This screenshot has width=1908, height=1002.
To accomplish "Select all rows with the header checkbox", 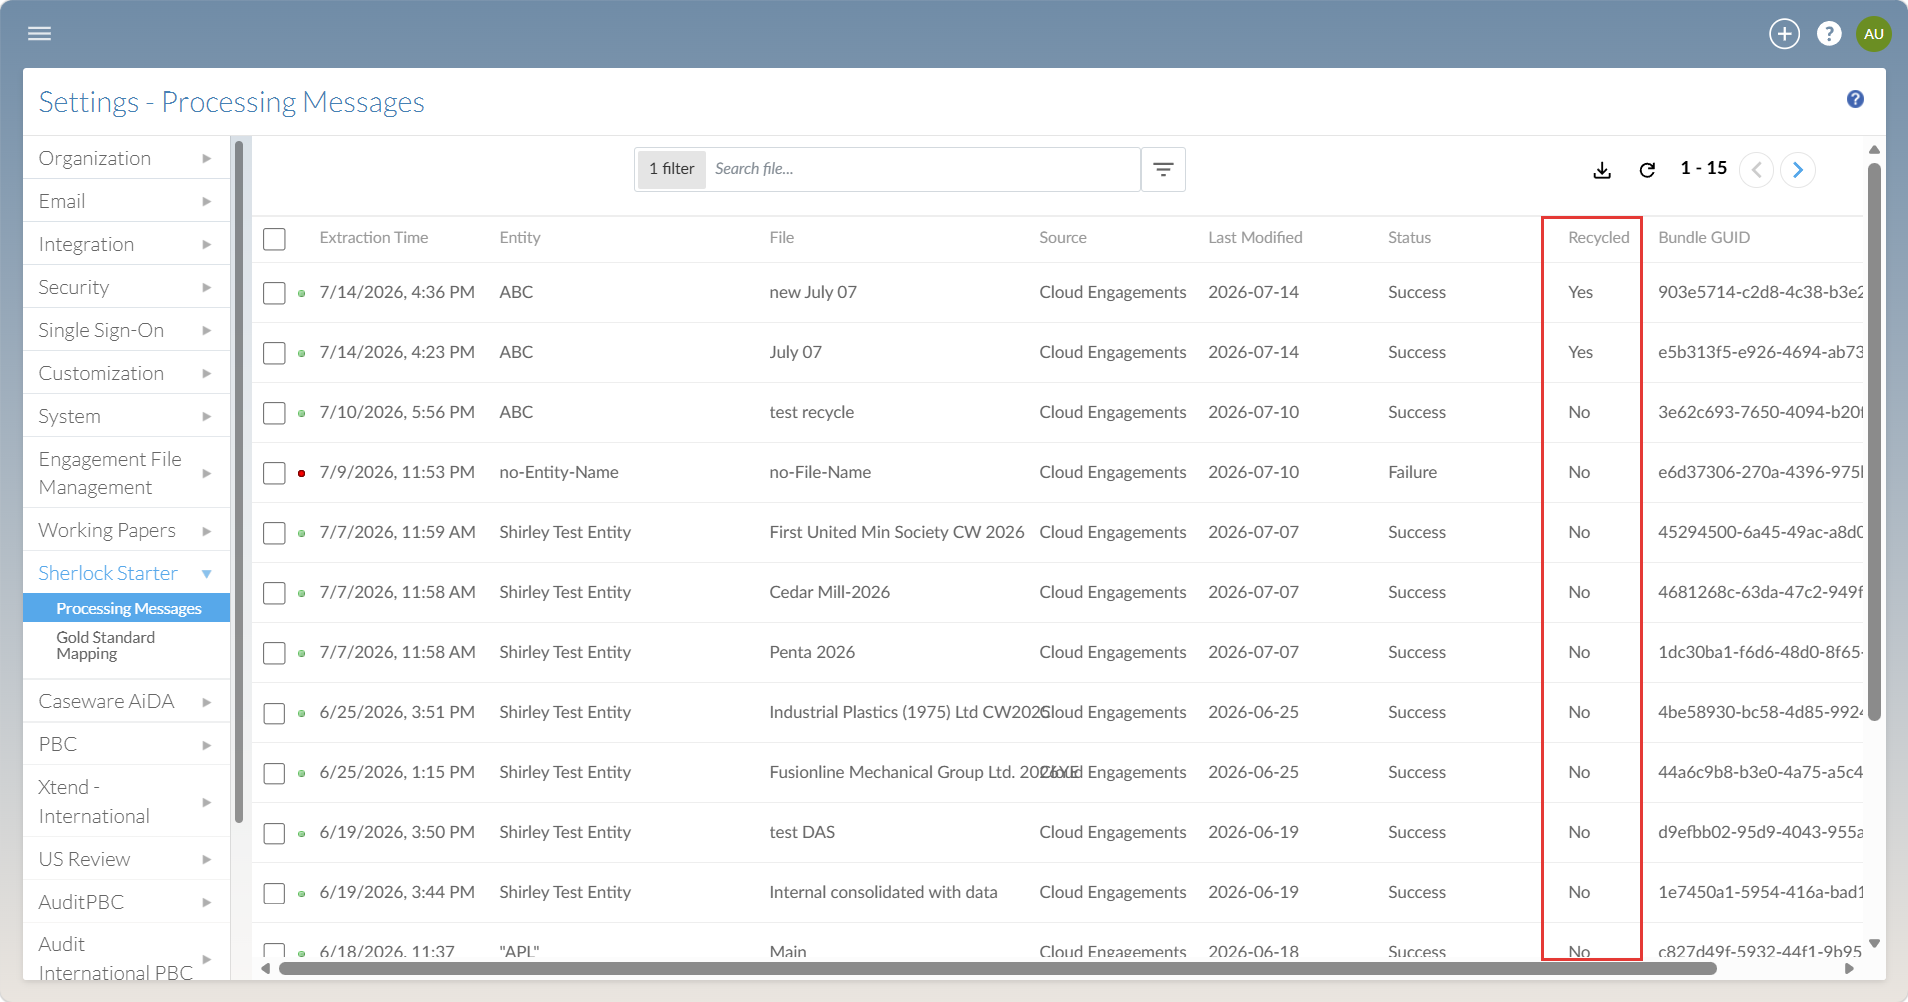I will coord(274,239).
